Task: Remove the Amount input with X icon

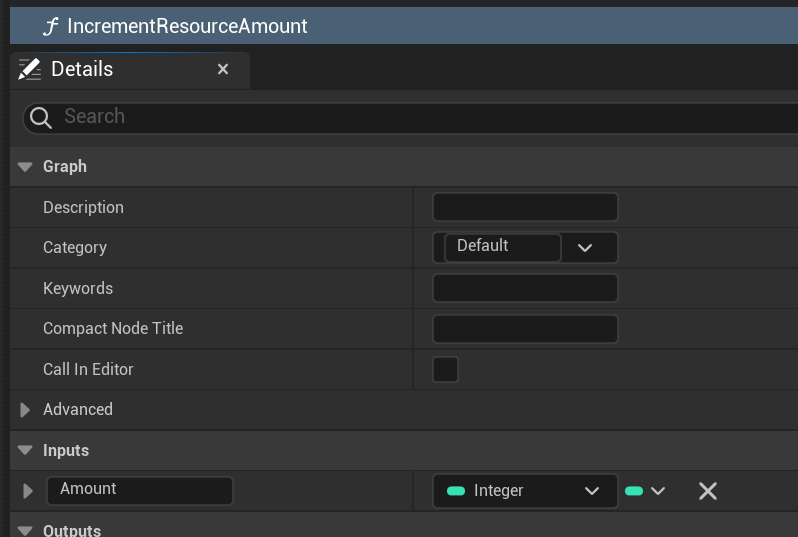Action: (x=708, y=491)
